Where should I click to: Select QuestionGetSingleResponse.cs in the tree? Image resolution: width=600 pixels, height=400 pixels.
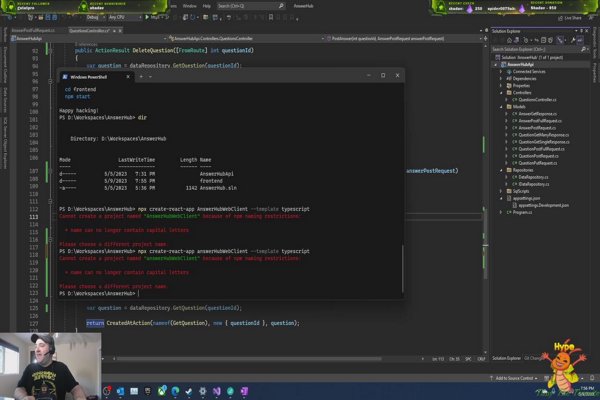[x=544, y=142]
